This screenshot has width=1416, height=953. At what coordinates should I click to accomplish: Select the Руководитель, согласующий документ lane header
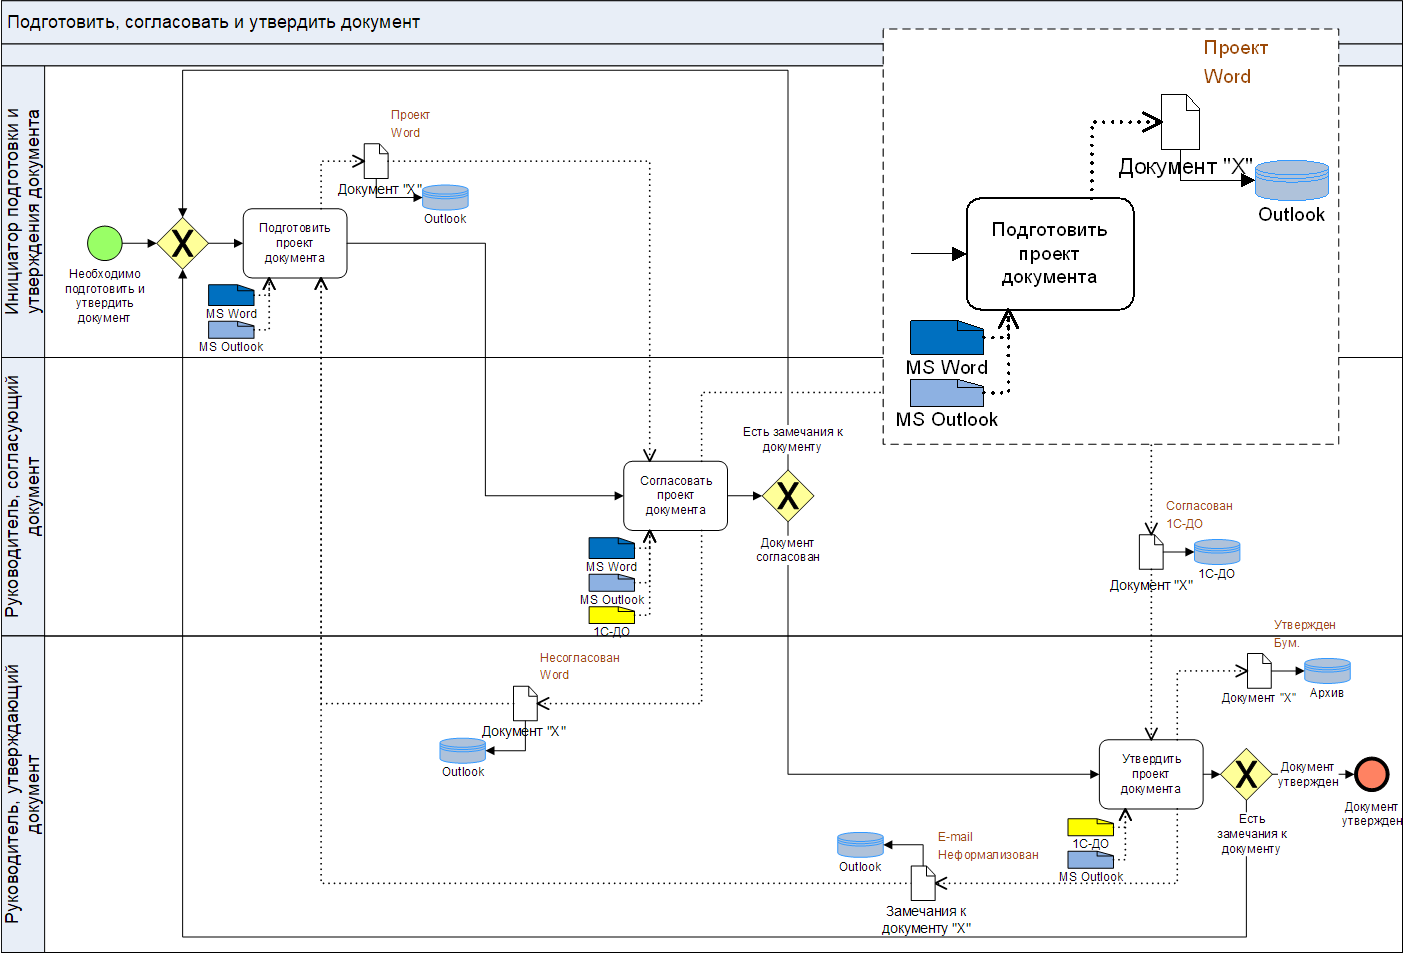(23, 496)
